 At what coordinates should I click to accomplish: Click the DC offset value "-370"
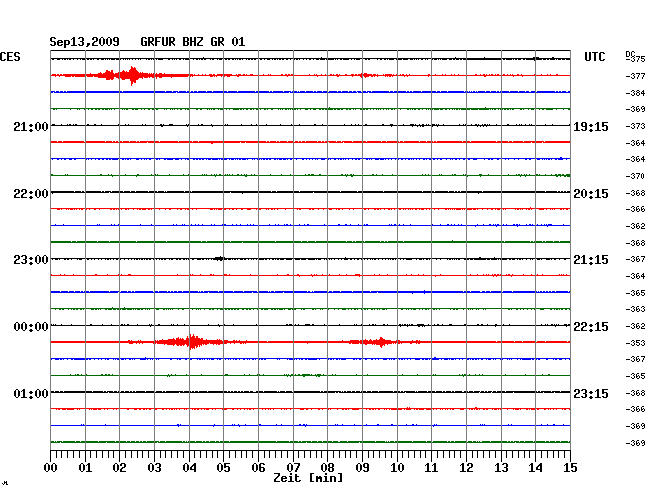point(635,176)
